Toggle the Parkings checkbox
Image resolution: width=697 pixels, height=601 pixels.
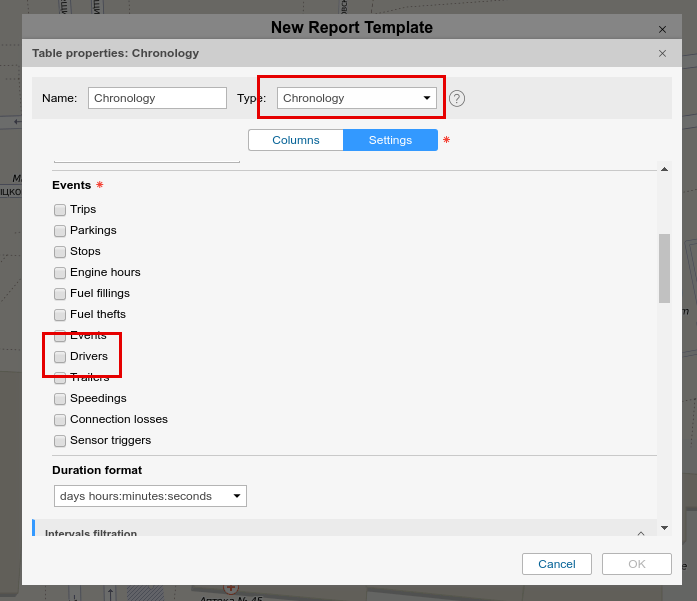click(60, 231)
